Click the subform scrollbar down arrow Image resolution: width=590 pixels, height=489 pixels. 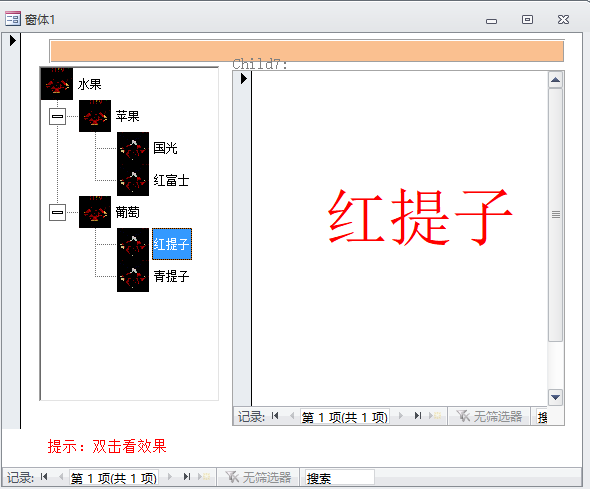555,397
